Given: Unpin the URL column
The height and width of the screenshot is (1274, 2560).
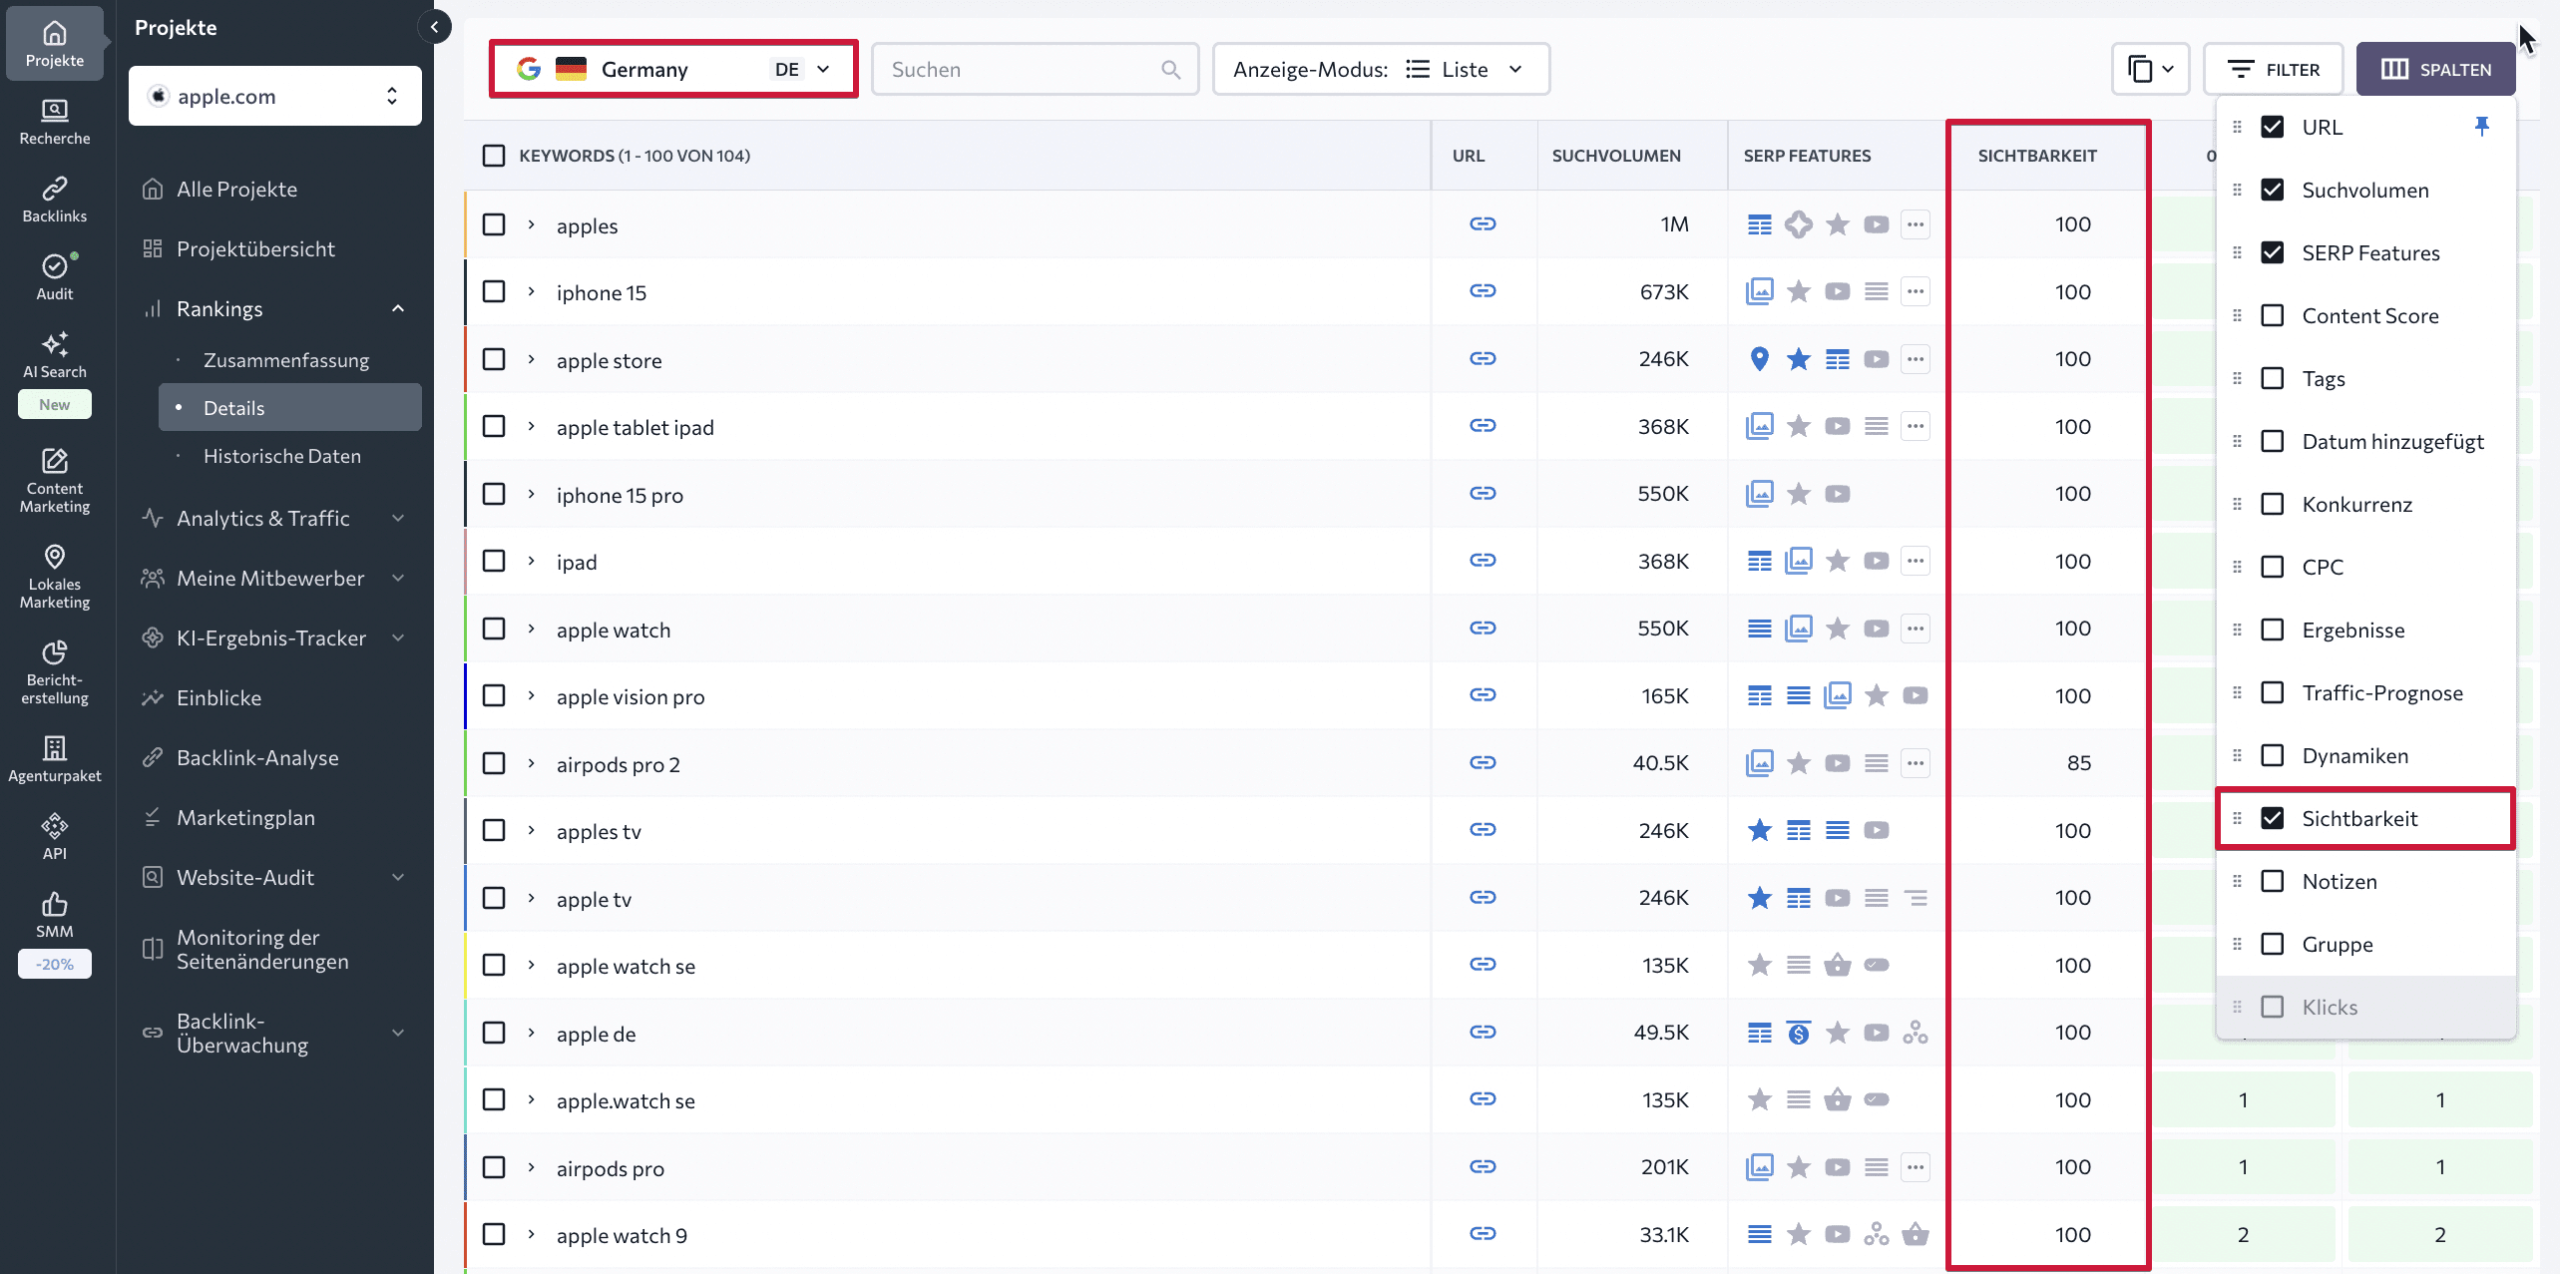Looking at the screenshot, I should point(2483,126).
